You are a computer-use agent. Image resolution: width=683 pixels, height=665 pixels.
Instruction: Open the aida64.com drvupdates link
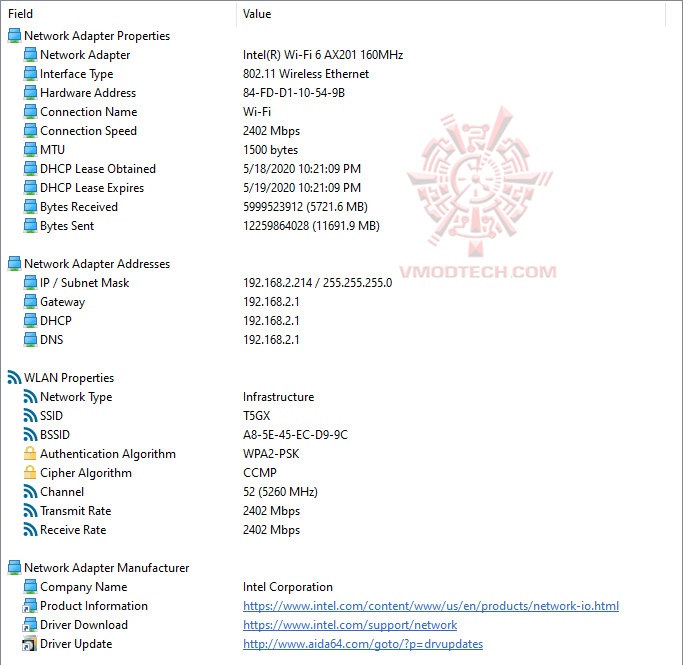click(x=363, y=644)
